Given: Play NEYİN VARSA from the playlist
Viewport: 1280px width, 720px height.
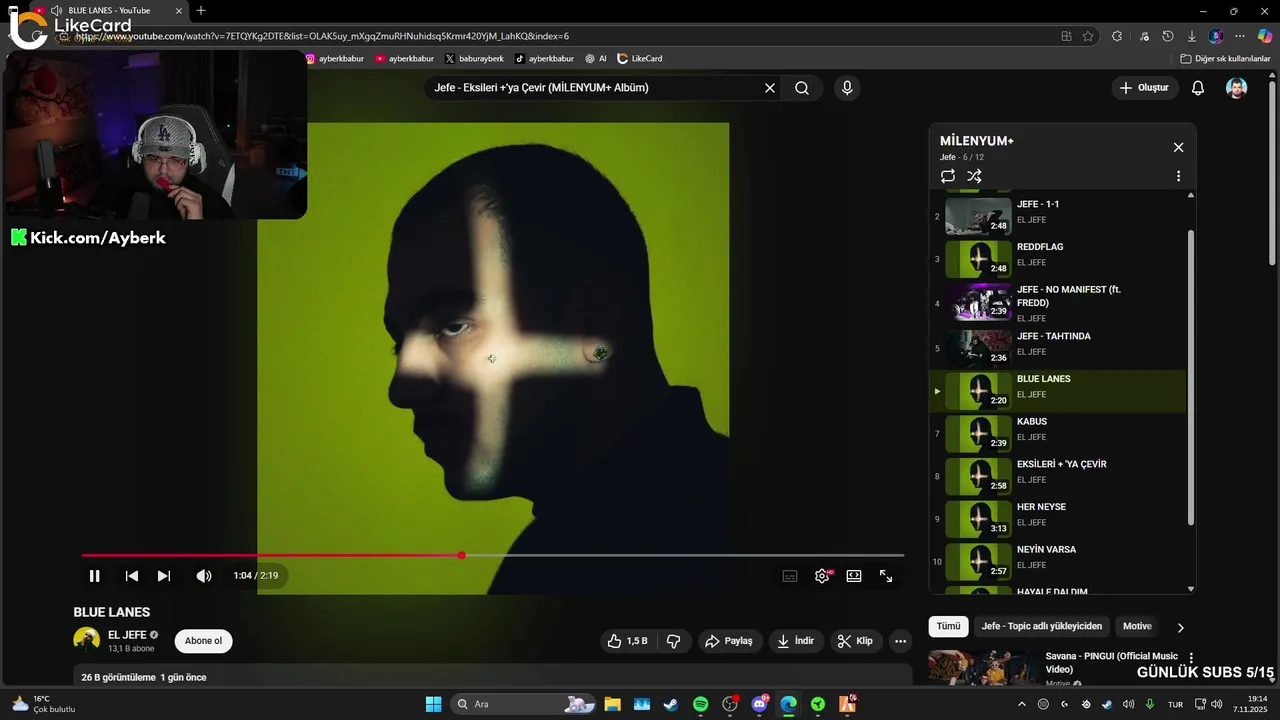Looking at the screenshot, I should (x=1058, y=562).
